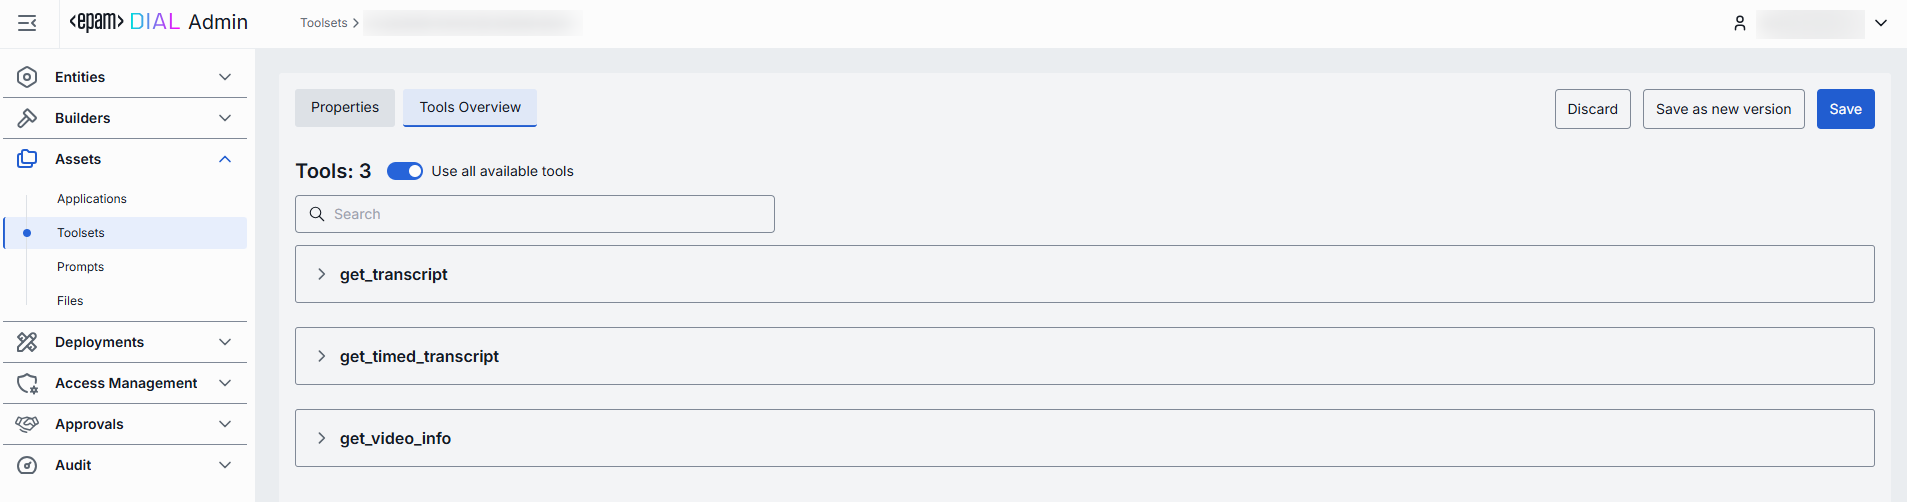Click the Approvals handshake icon
Viewport: 1907px width, 502px height.
pyautogui.click(x=28, y=424)
